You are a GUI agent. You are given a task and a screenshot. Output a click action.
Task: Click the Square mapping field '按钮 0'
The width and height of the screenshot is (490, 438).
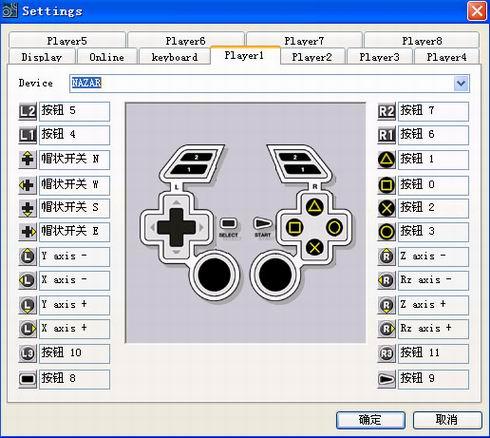tap(433, 185)
